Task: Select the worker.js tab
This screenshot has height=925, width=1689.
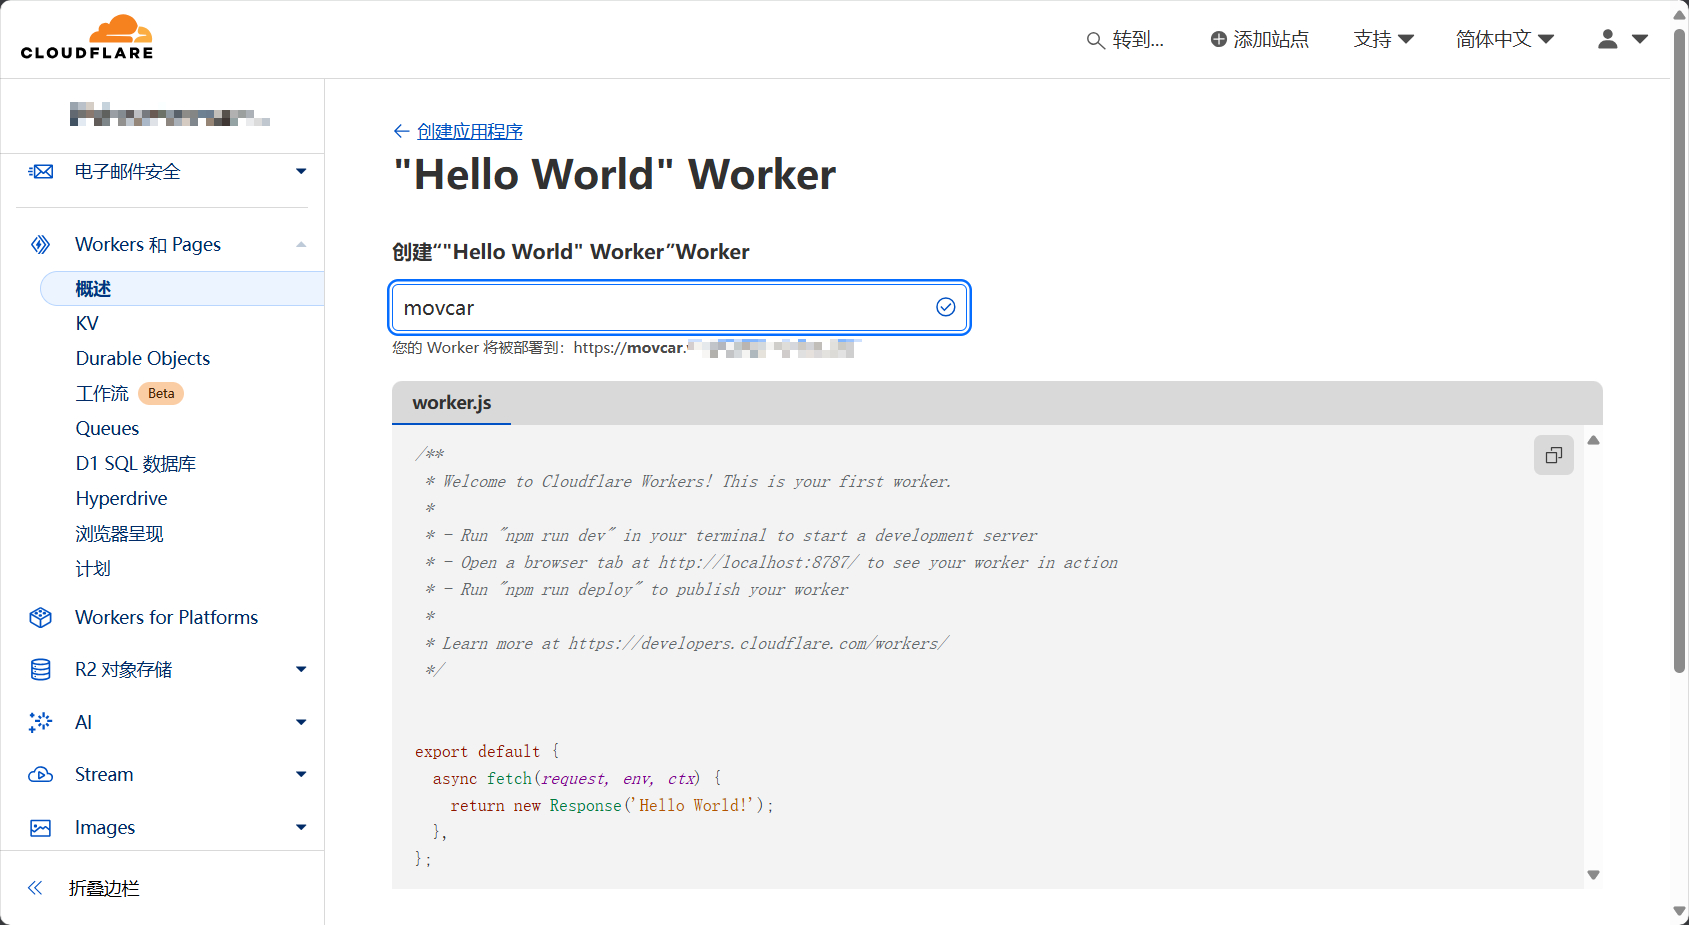Action: click(x=452, y=403)
